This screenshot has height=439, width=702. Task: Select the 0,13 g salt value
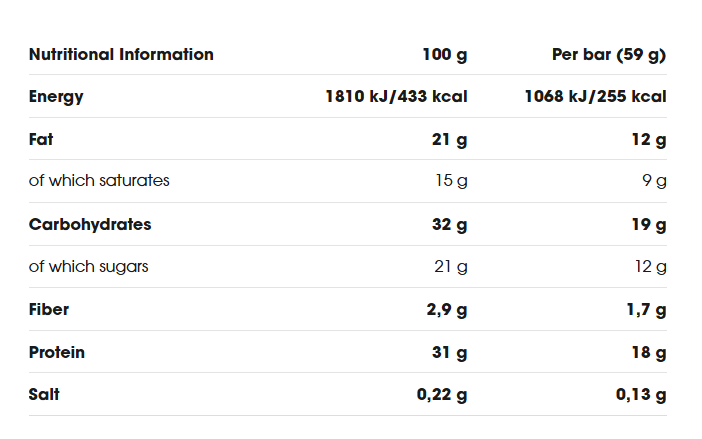tap(641, 395)
